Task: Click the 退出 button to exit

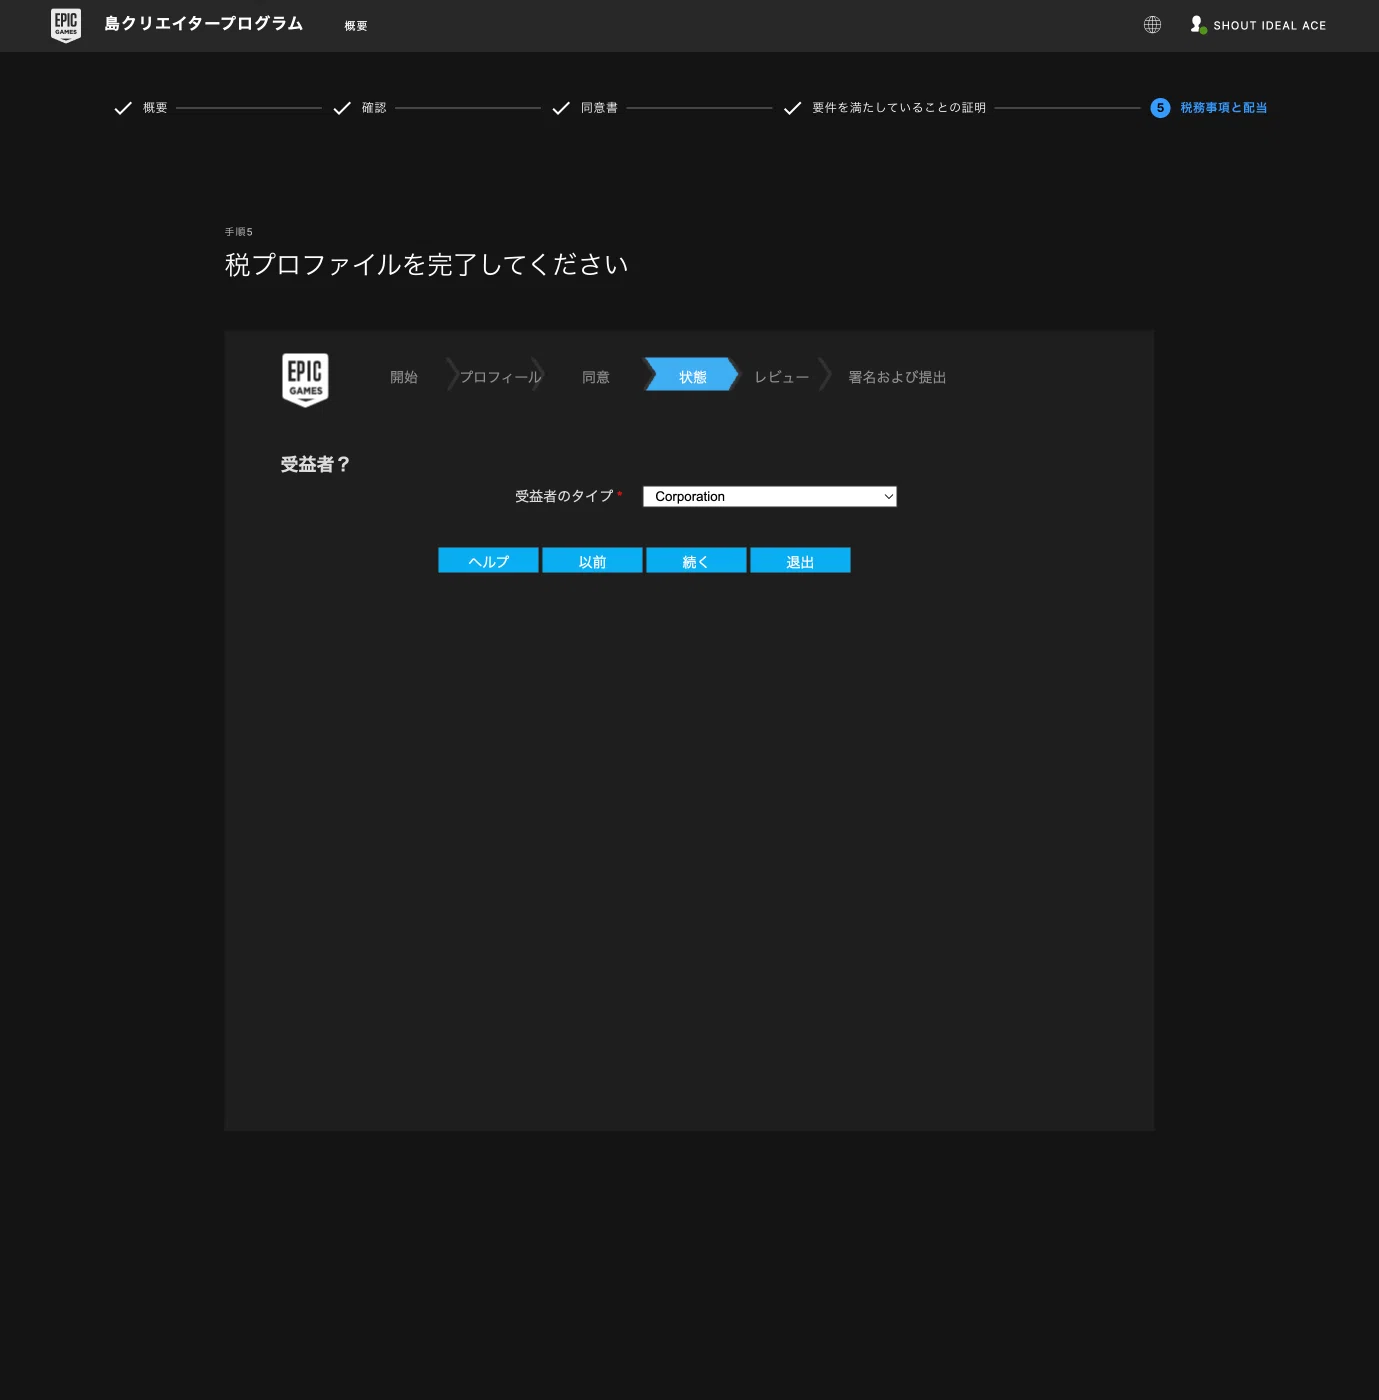Action: [800, 560]
